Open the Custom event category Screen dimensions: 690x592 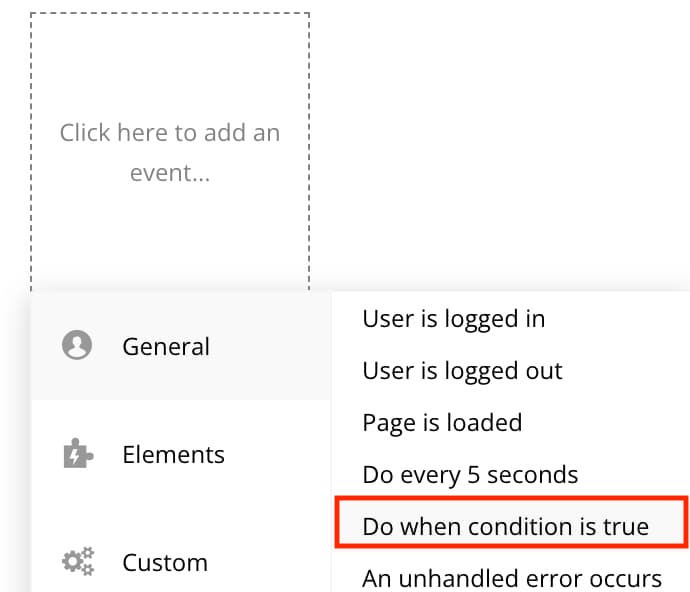tap(181, 563)
